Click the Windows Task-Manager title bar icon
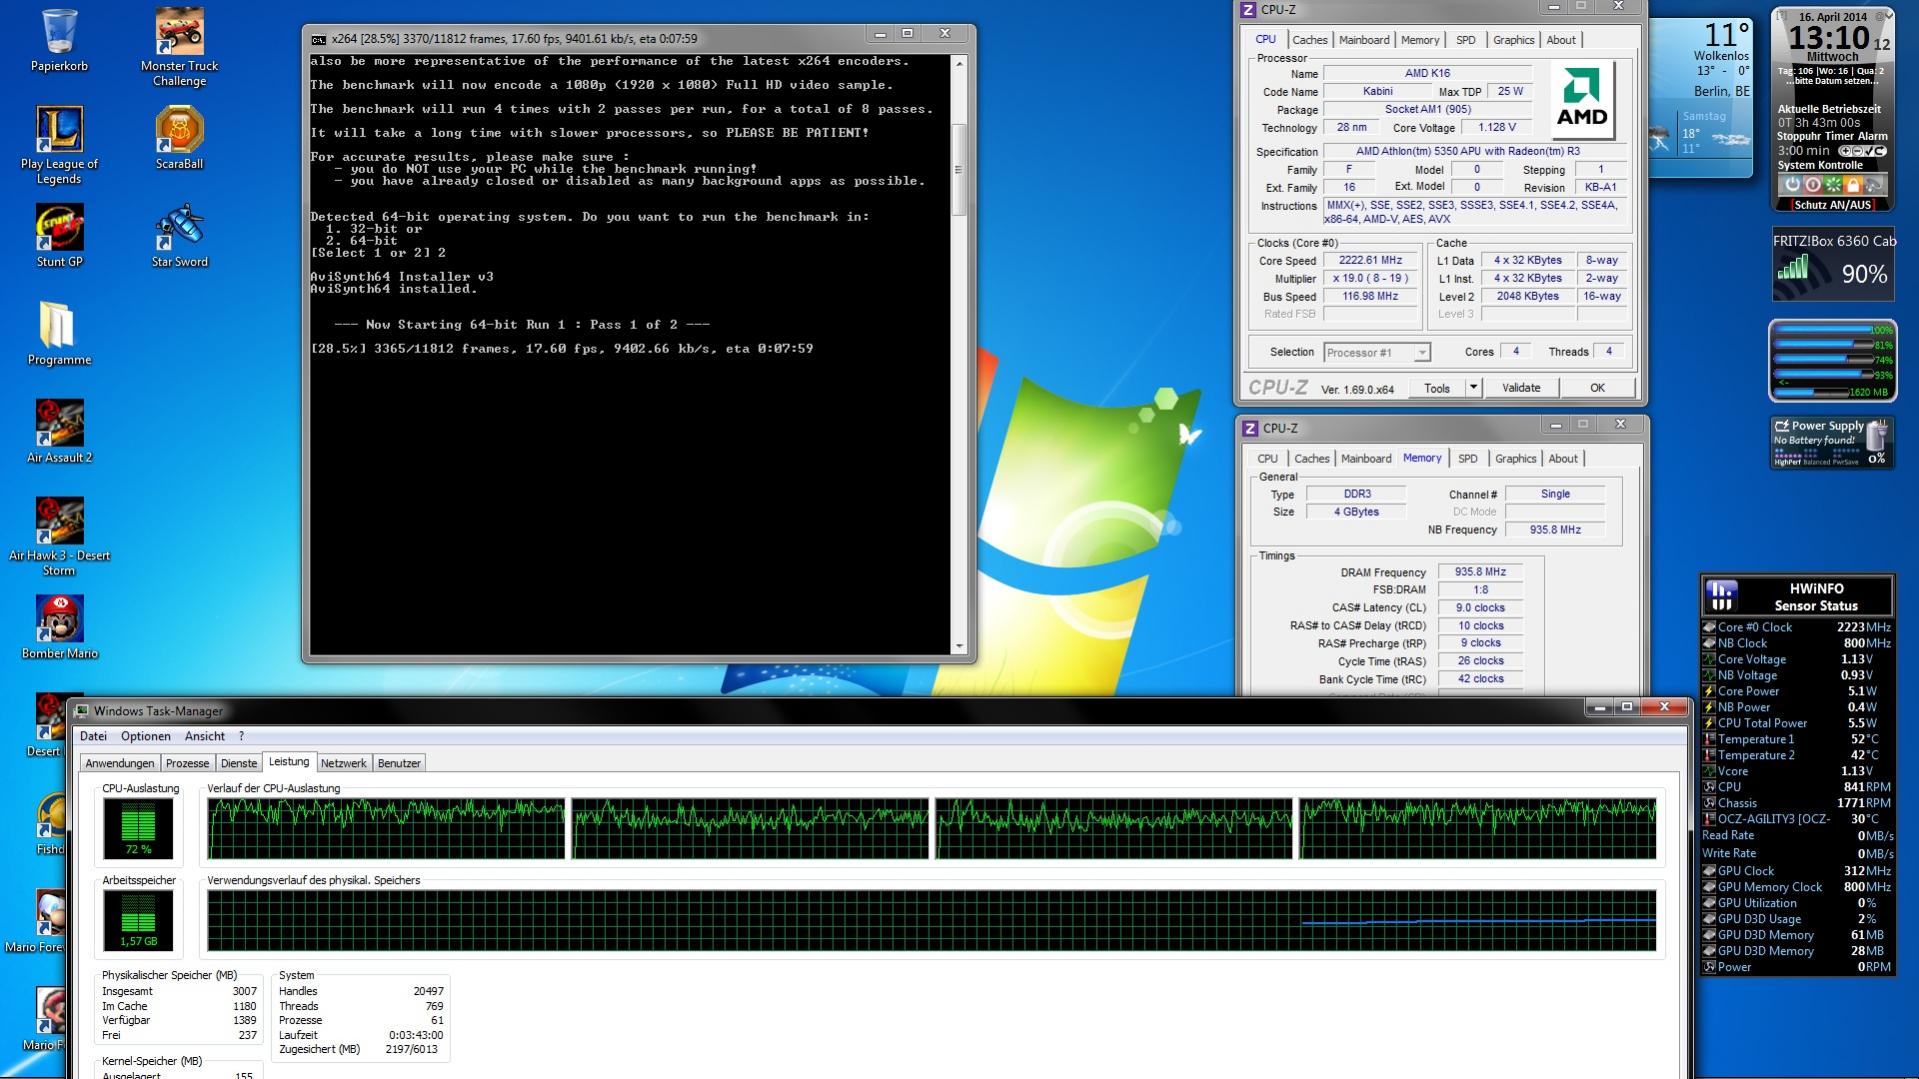This screenshot has height=1079, width=1919. [81, 711]
